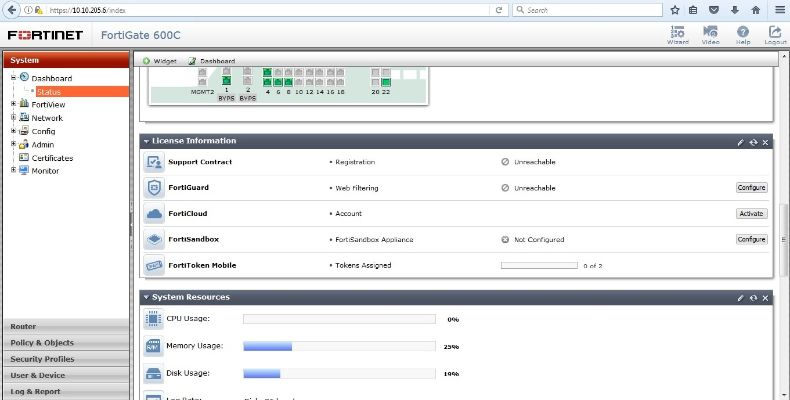The width and height of the screenshot is (790, 400).
Task: Click the Dashboard toolbar button
Action: (x=212, y=61)
